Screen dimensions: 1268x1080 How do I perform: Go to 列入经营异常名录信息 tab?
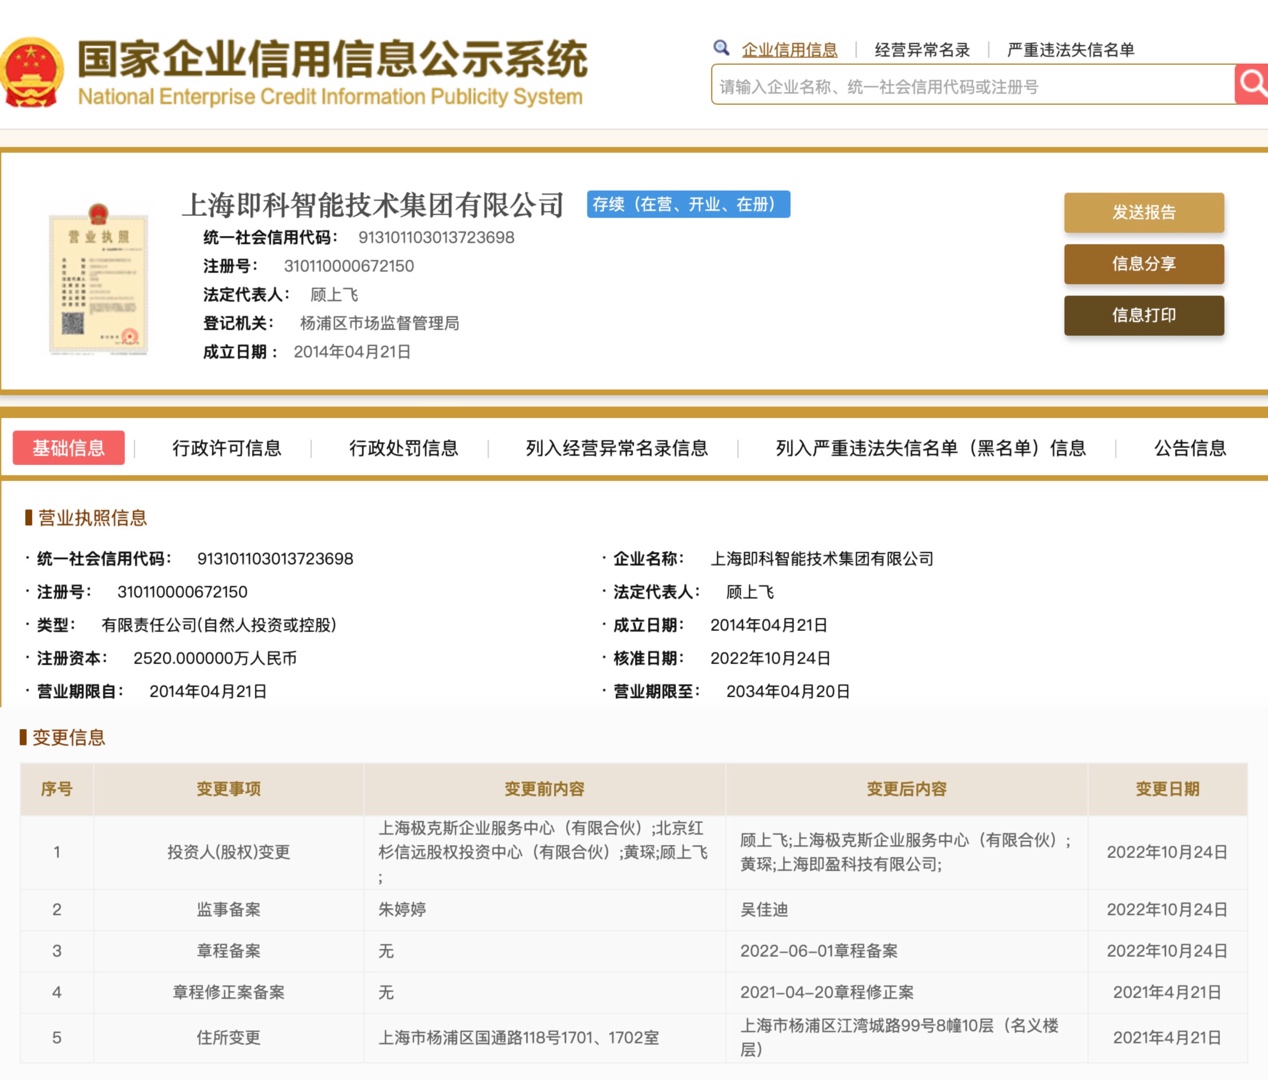coord(616,448)
